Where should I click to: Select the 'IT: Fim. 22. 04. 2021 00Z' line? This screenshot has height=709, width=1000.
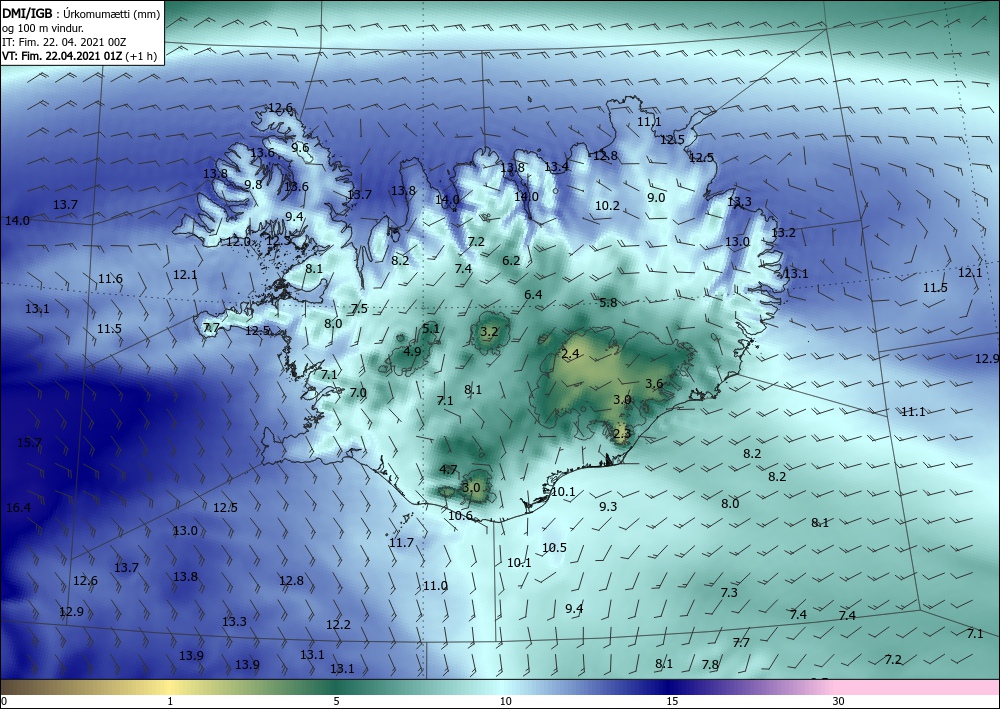[64, 42]
